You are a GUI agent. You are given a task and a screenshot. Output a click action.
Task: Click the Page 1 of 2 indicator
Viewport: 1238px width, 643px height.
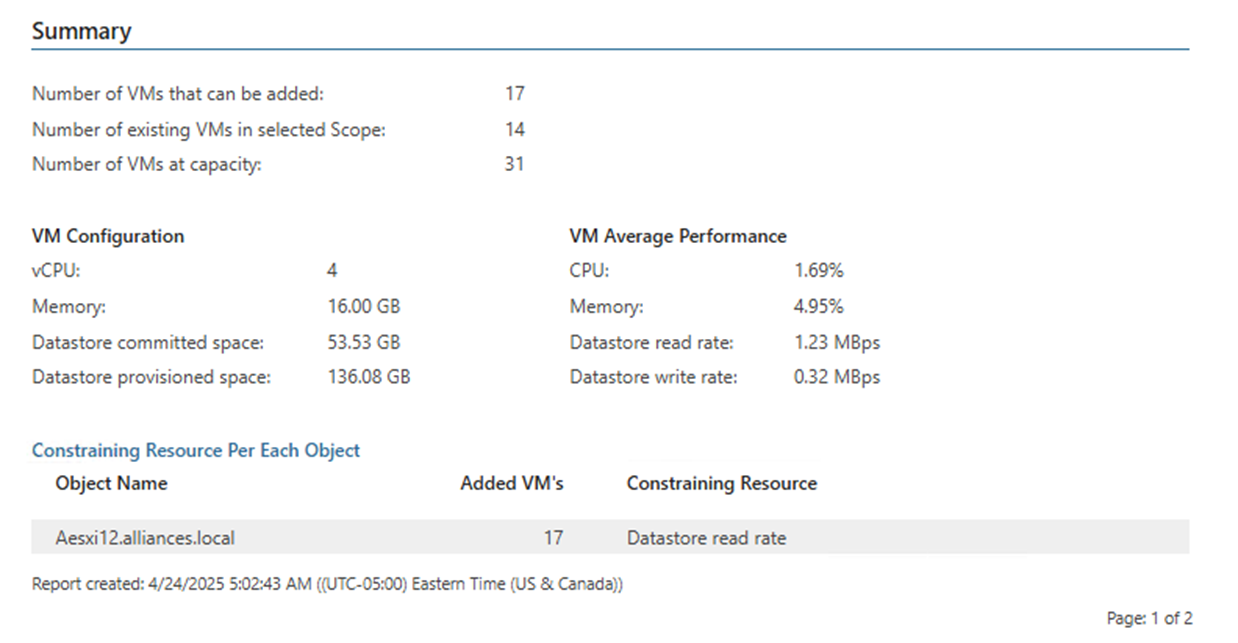pyautogui.click(x=1149, y=619)
